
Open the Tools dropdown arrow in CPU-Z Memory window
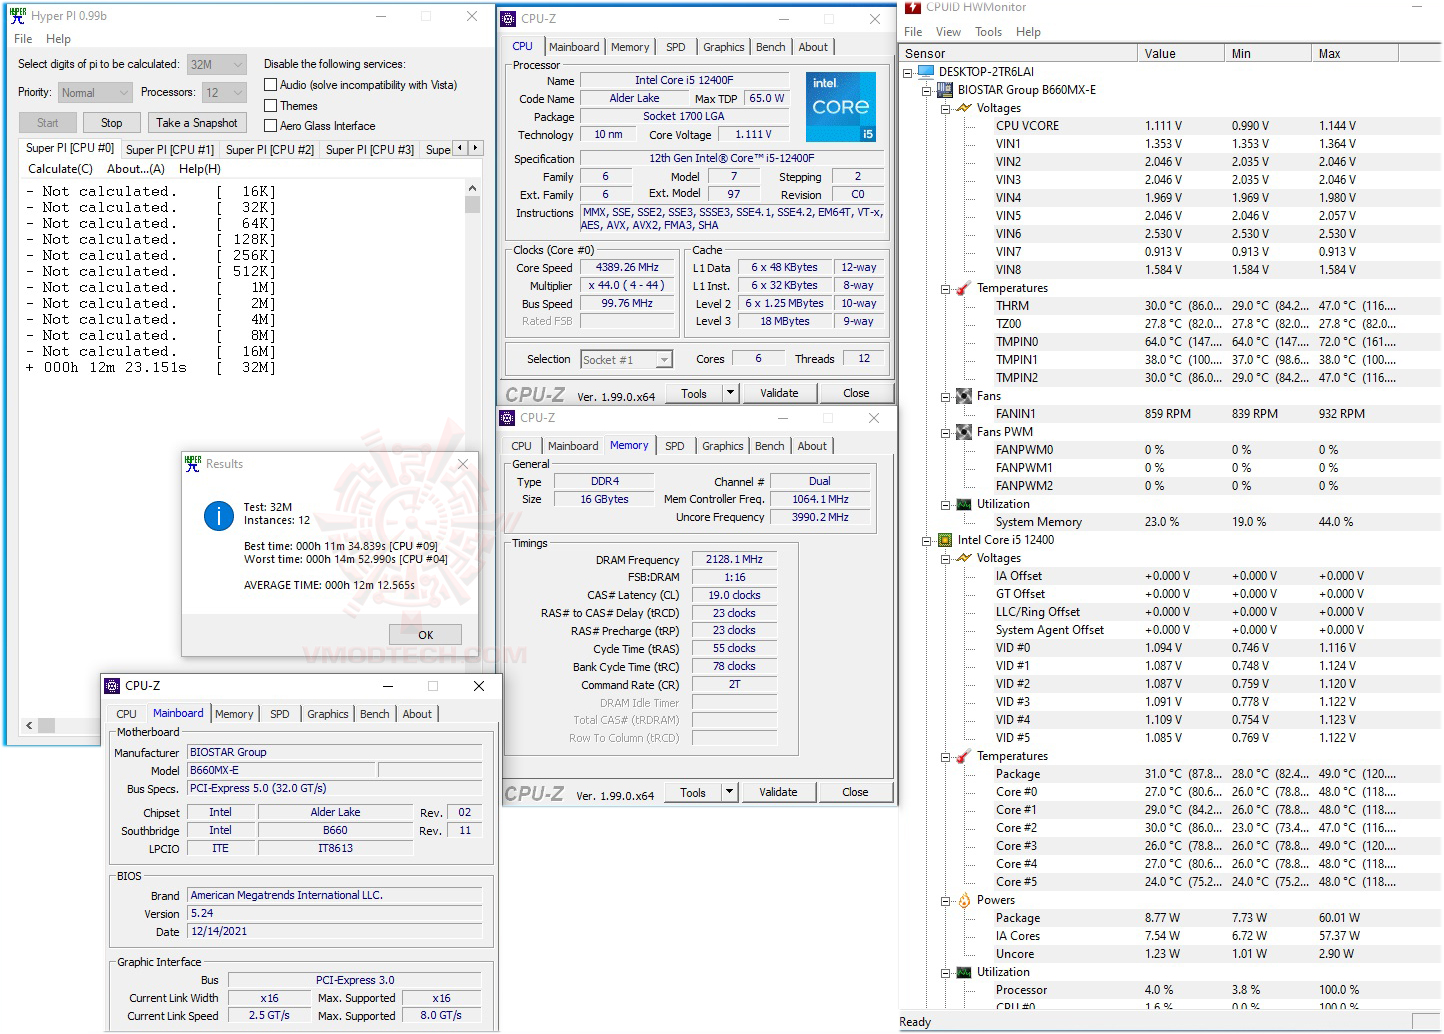point(730,792)
